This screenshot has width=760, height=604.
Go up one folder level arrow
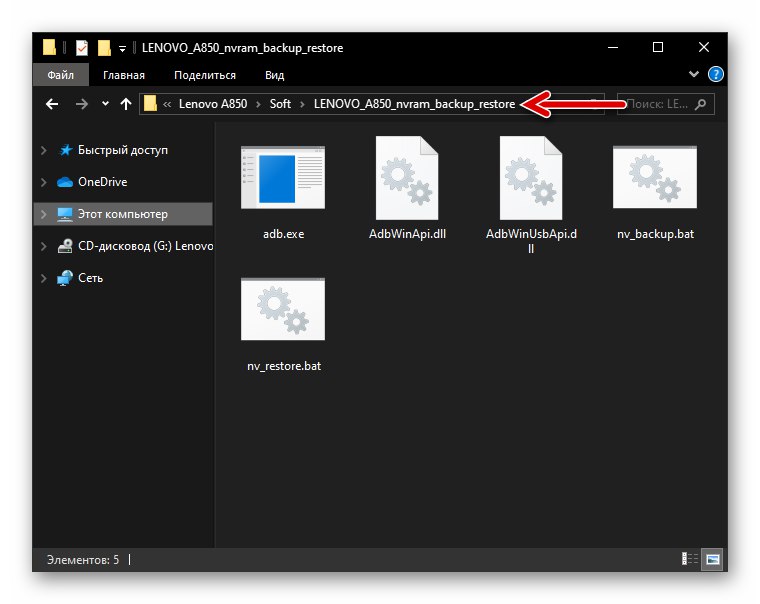126,104
